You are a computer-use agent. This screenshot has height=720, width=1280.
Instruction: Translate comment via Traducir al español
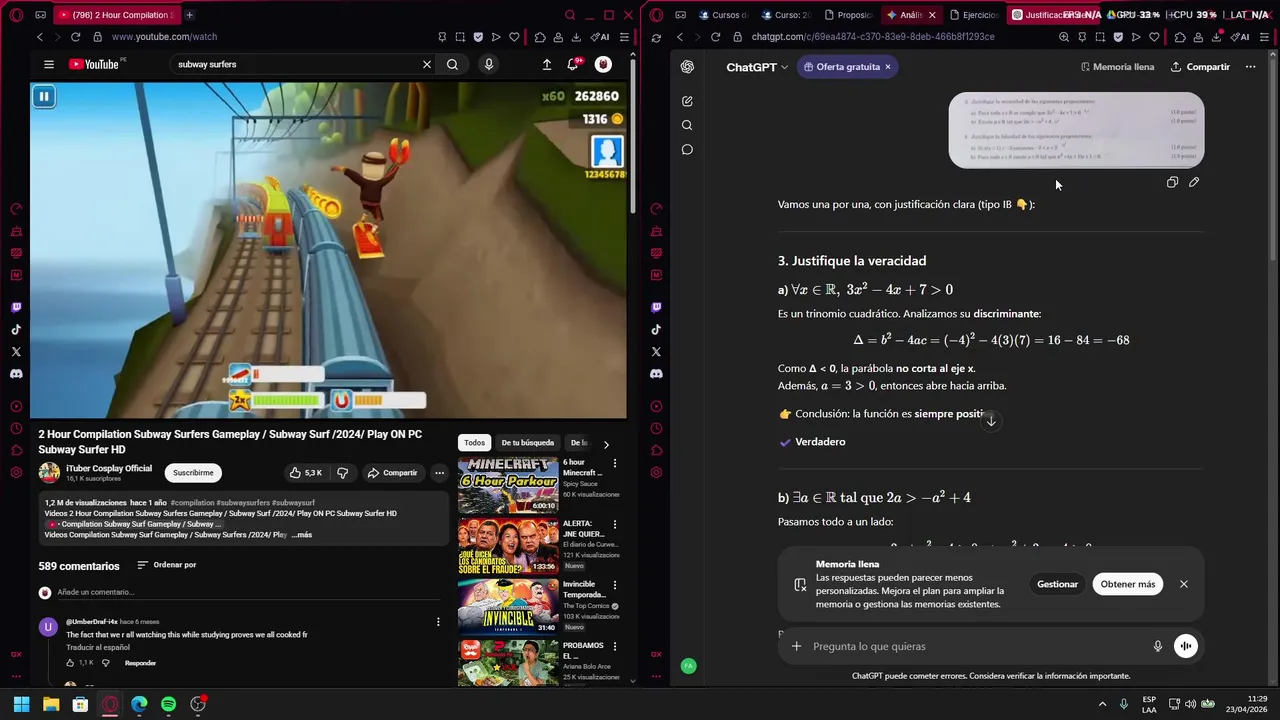click(x=97, y=647)
